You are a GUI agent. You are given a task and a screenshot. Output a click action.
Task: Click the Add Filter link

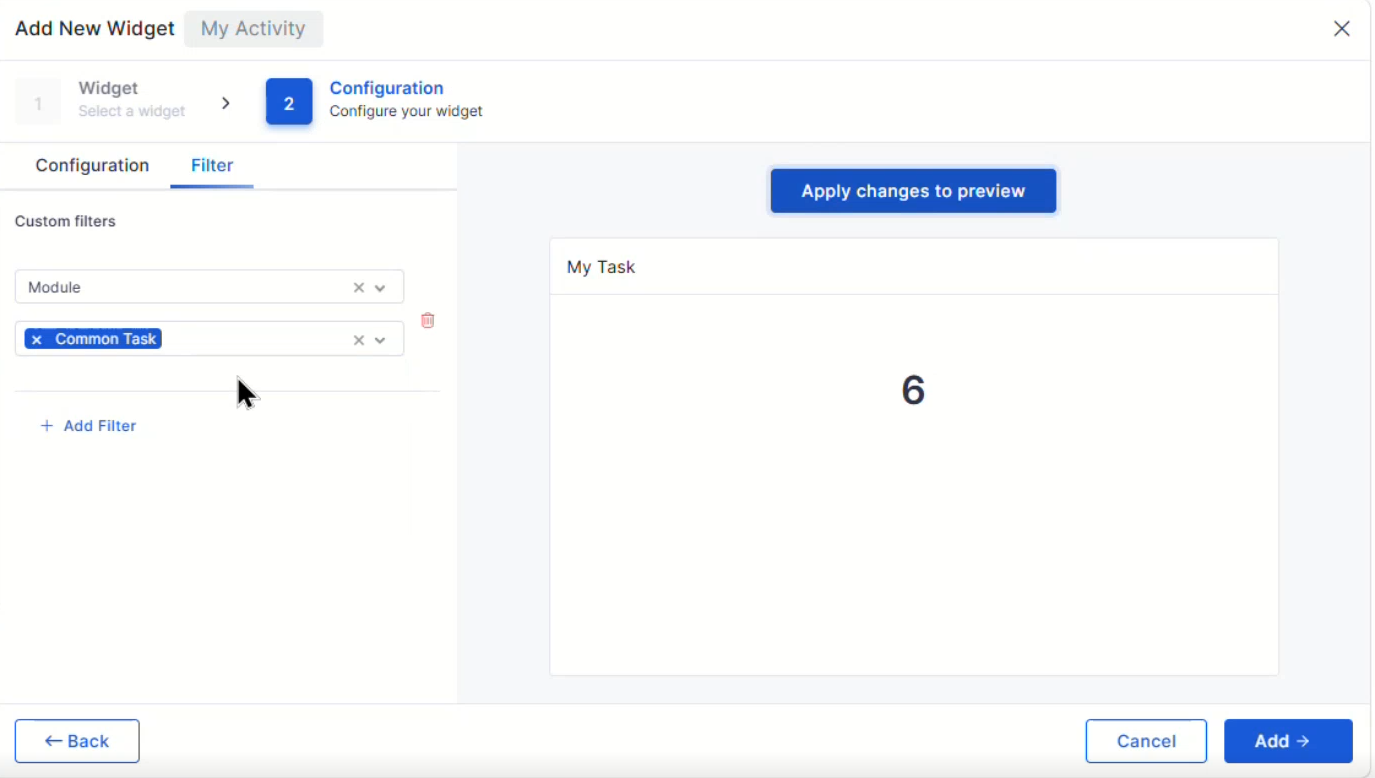88,426
